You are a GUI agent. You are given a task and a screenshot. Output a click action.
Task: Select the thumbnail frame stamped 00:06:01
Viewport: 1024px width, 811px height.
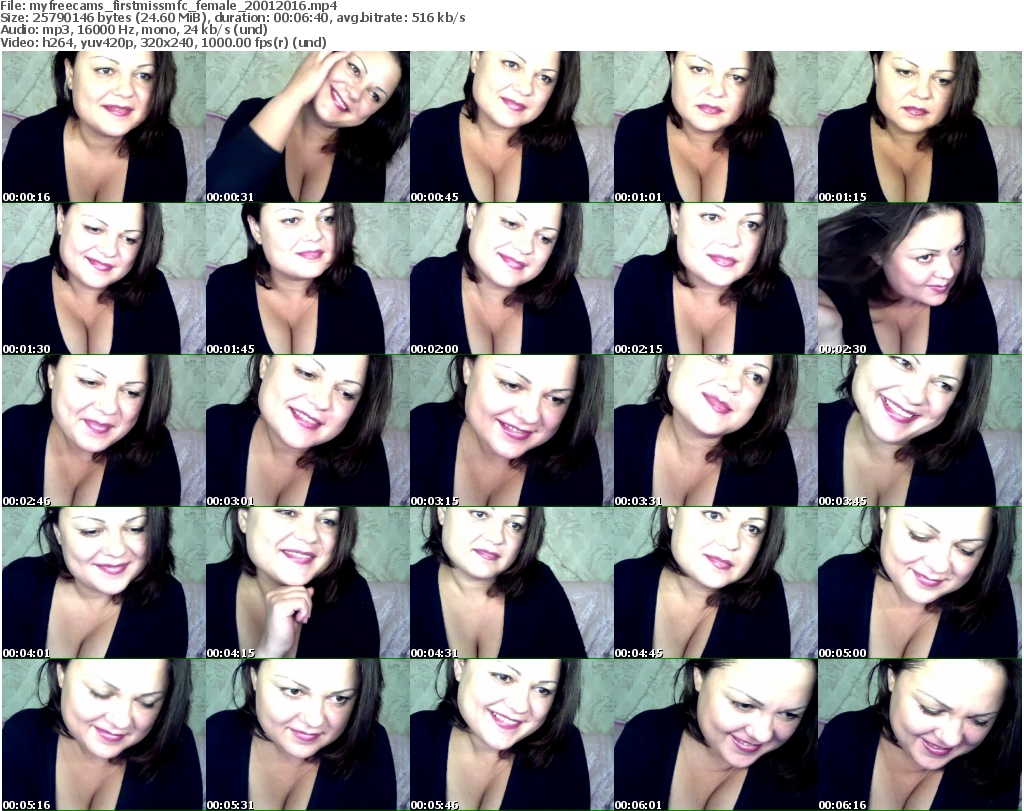[715, 735]
